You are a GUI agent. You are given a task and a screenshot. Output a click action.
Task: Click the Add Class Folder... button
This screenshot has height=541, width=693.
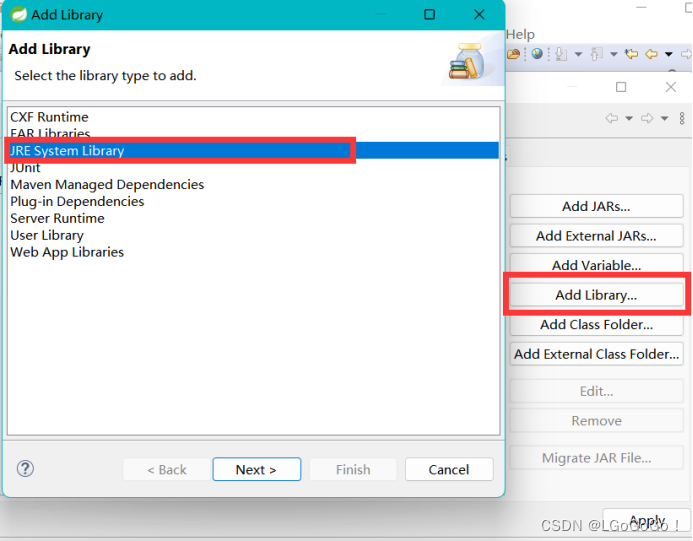pos(596,324)
